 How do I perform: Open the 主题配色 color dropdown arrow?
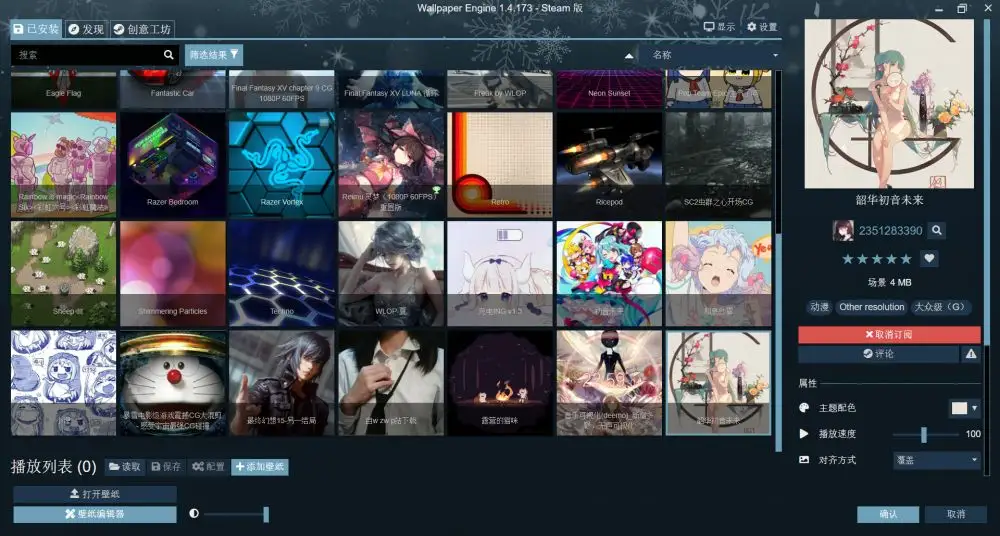[x=974, y=408]
